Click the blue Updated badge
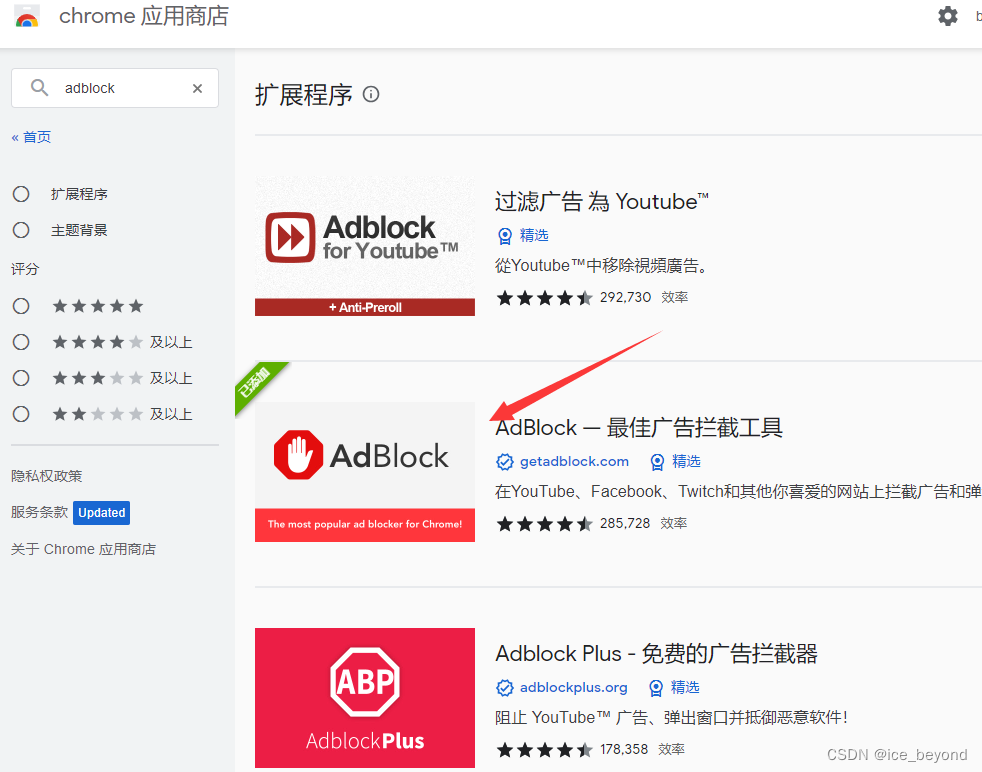The width and height of the screenshot is (982, 772). point(101,513)
